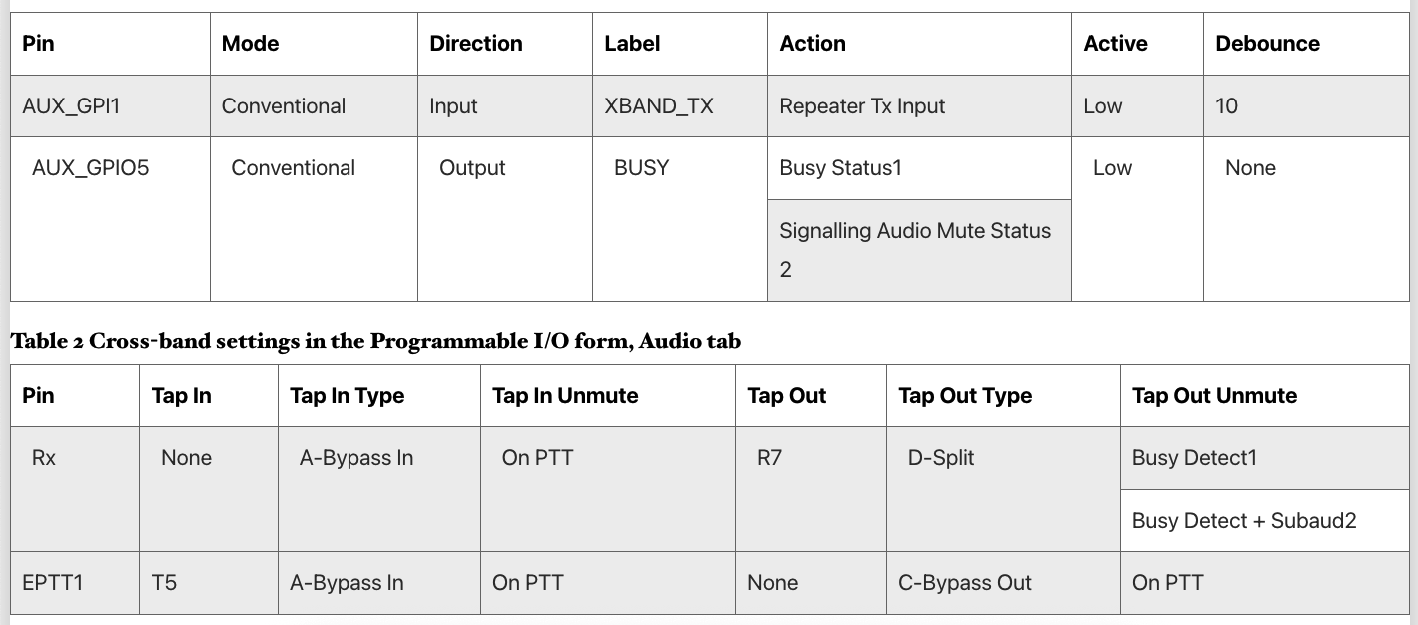Screen dimensions: 1418x625
Task: Click the AUX_GPI1 pin cell
Action: (110, 106)
